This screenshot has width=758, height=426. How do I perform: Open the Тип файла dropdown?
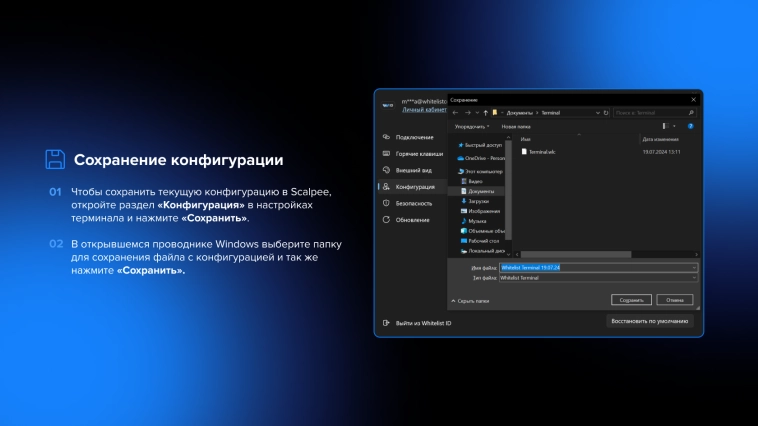pyautogui.click(x=598, y=278)
